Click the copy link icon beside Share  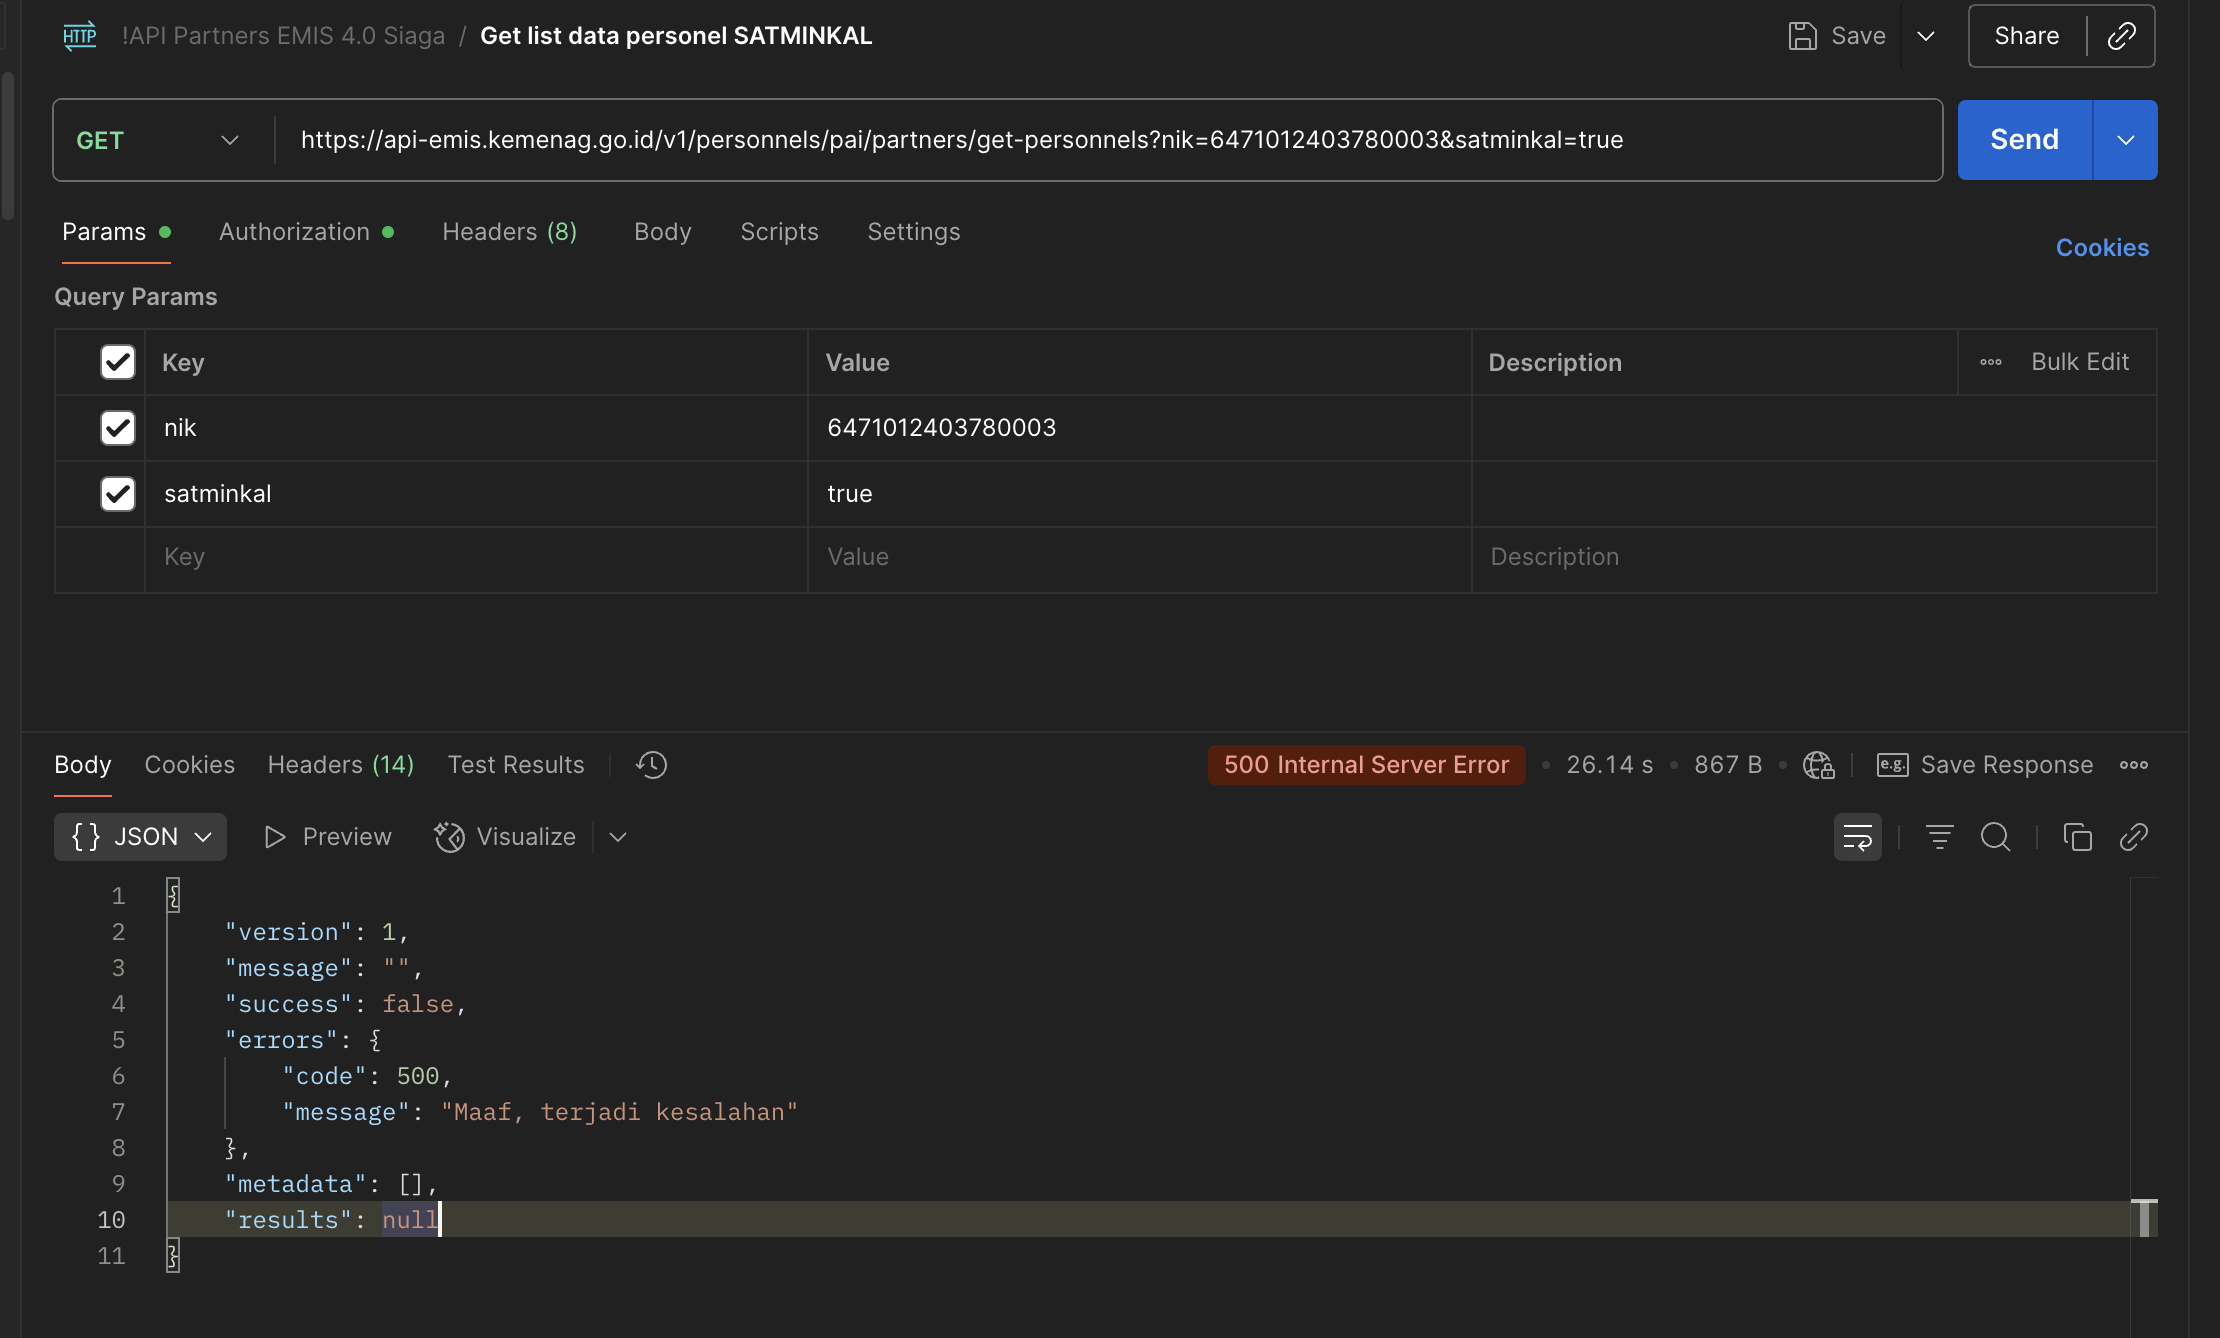(2121, 36)
